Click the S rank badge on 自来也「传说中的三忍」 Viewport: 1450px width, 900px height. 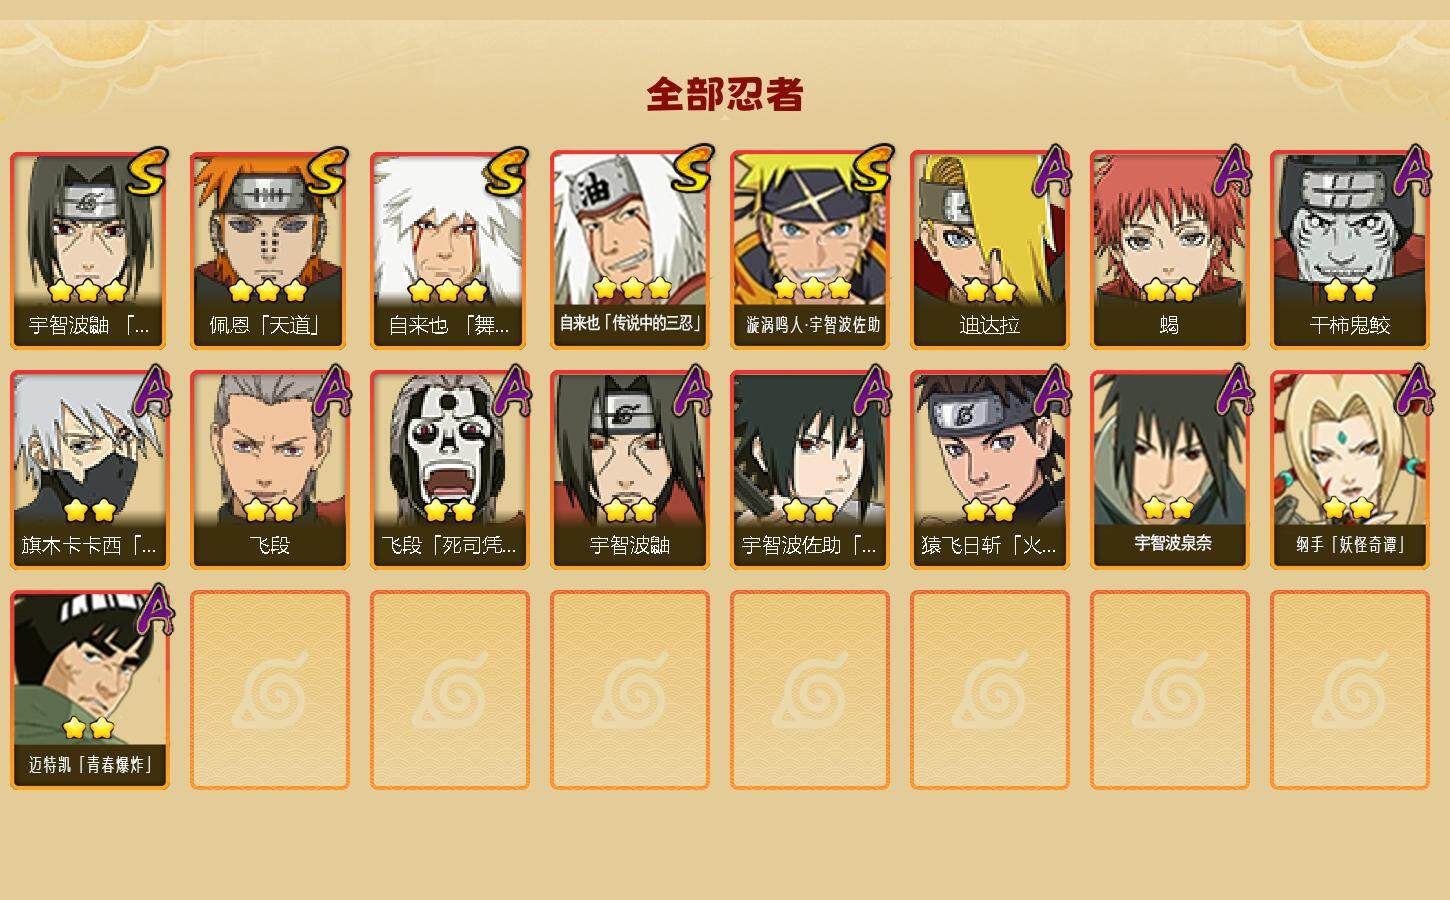click(690, 170)
